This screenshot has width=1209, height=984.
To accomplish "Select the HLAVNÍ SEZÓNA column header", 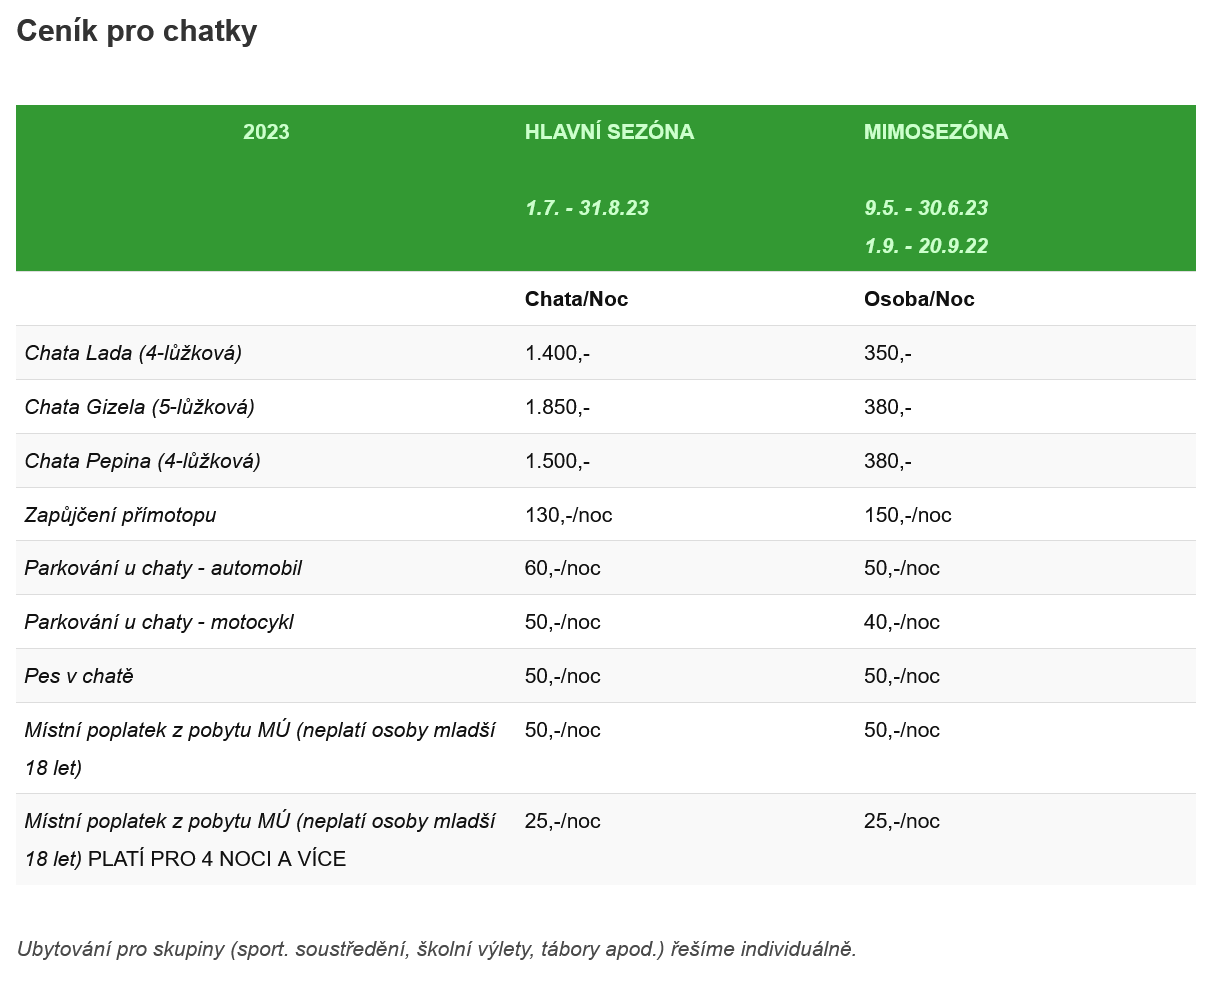I will pyautogui.click(x=609, y=132).
